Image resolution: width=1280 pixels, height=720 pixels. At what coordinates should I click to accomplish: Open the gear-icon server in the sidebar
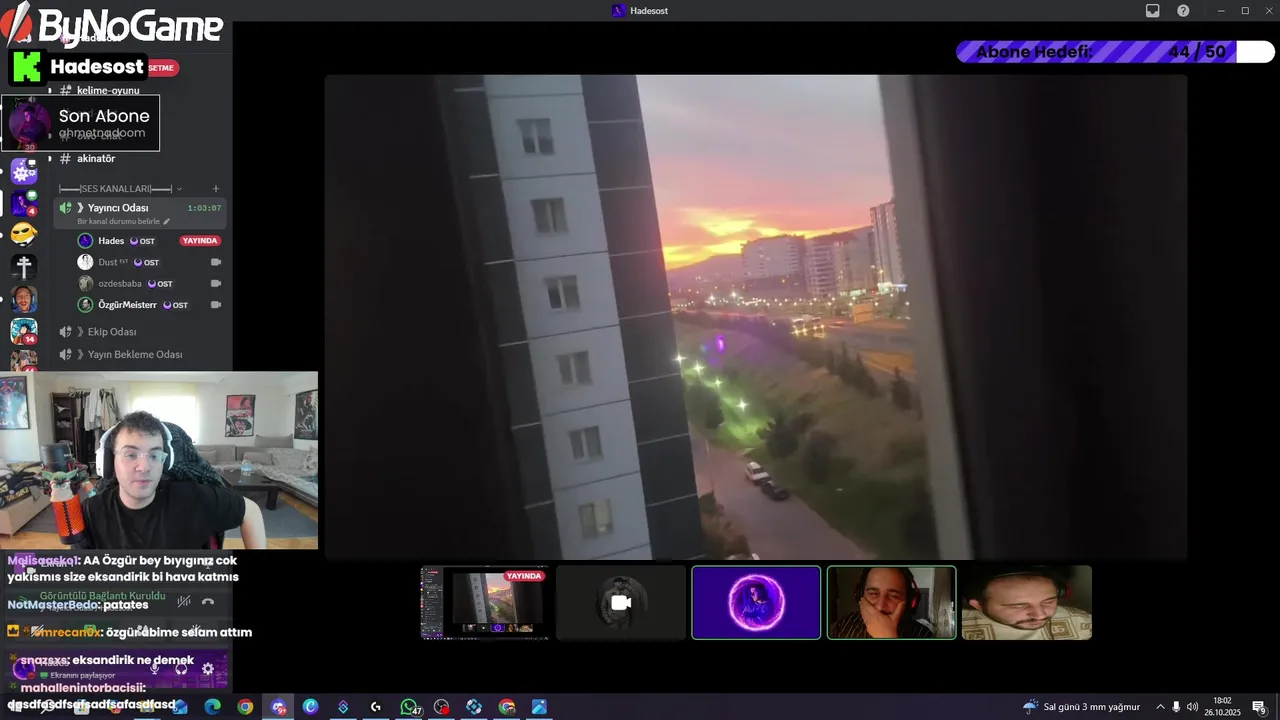tap(24, 171)
